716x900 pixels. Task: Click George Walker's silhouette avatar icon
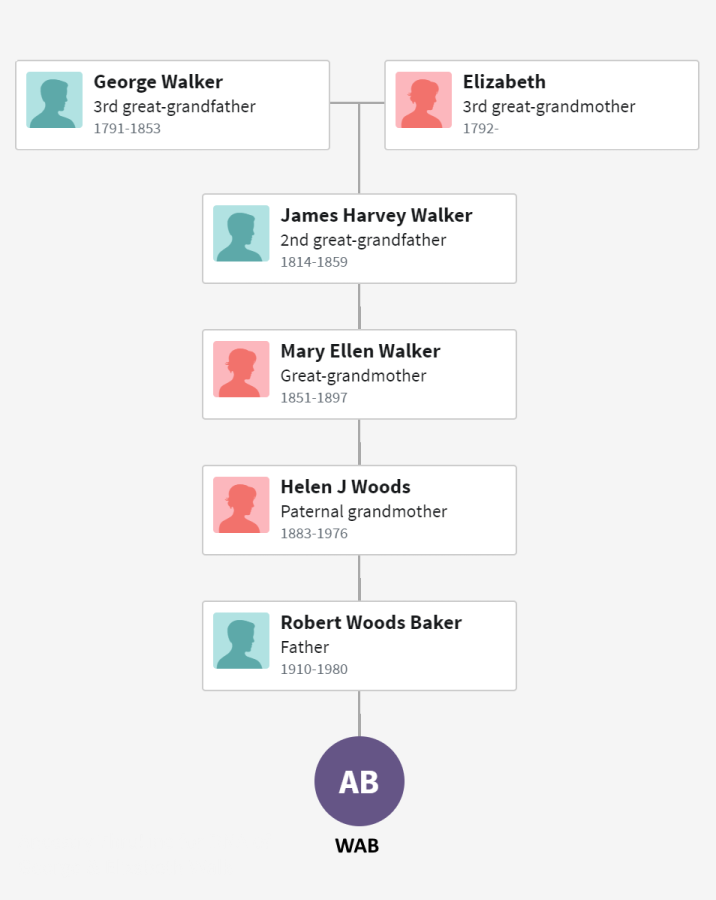click(x=54, y=100)
